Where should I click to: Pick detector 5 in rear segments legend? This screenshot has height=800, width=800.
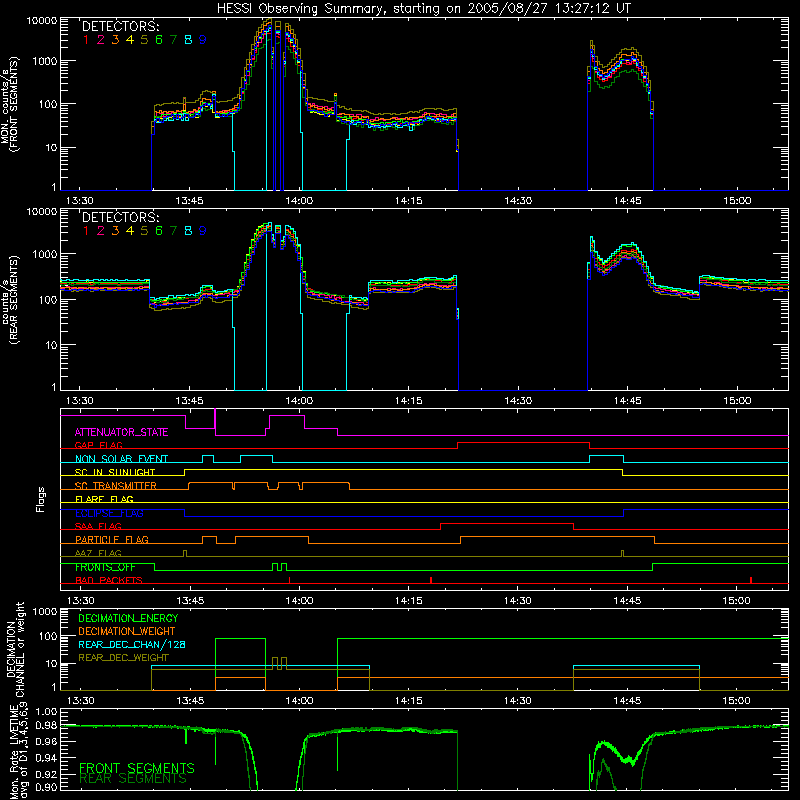pos(144,231)
